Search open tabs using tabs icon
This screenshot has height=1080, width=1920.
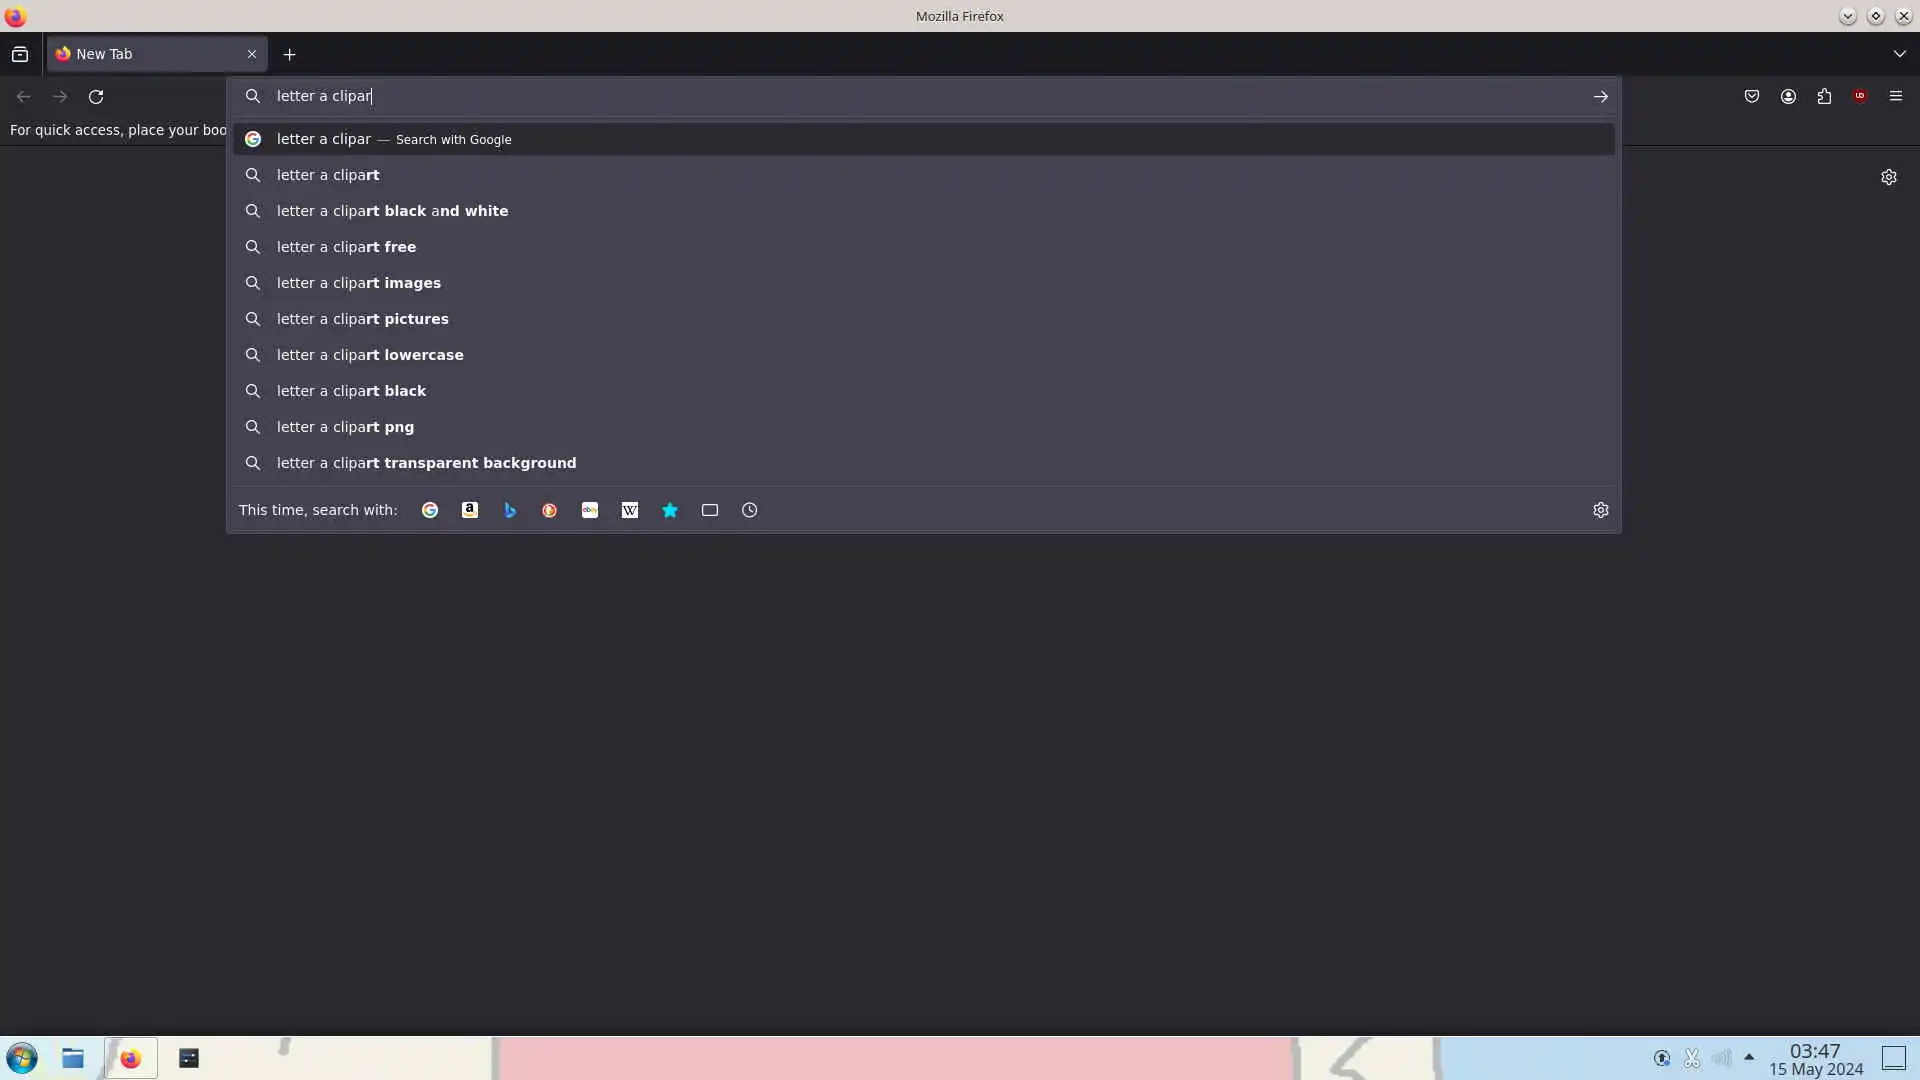point(710,510)
